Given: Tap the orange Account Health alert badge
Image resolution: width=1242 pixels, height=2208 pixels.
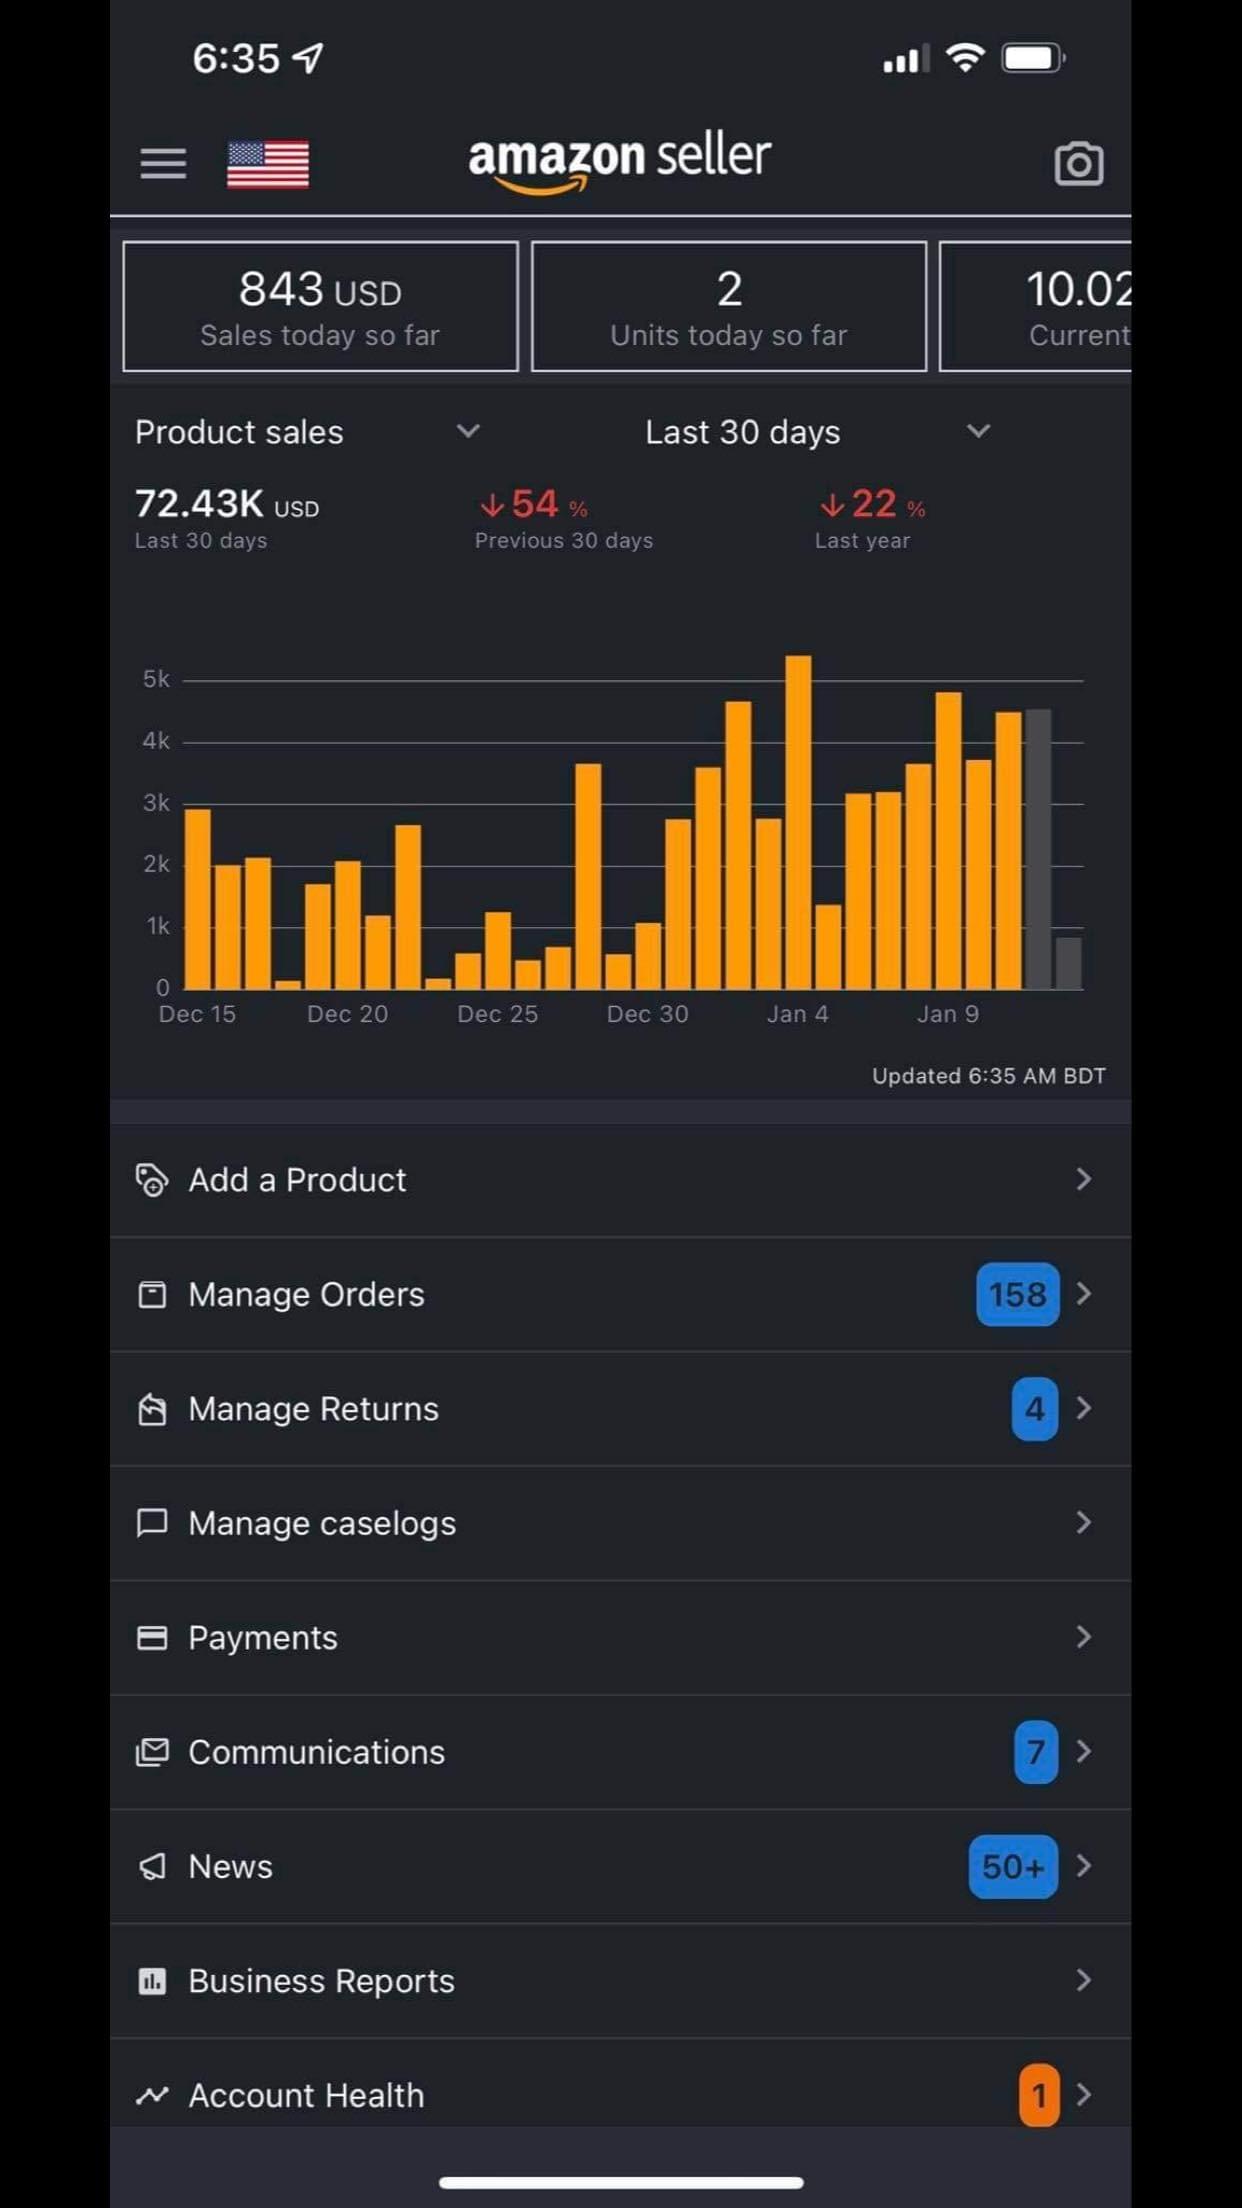Looking at the screenshot, I should point(1039,2095).
